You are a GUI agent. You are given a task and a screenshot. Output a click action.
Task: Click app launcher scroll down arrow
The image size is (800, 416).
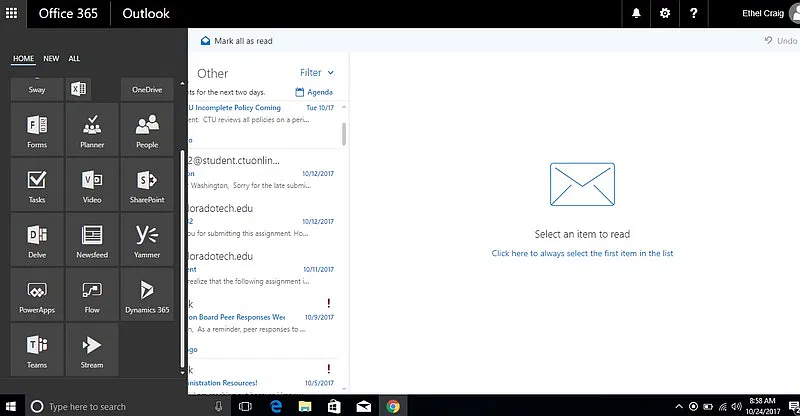(182, 372)
